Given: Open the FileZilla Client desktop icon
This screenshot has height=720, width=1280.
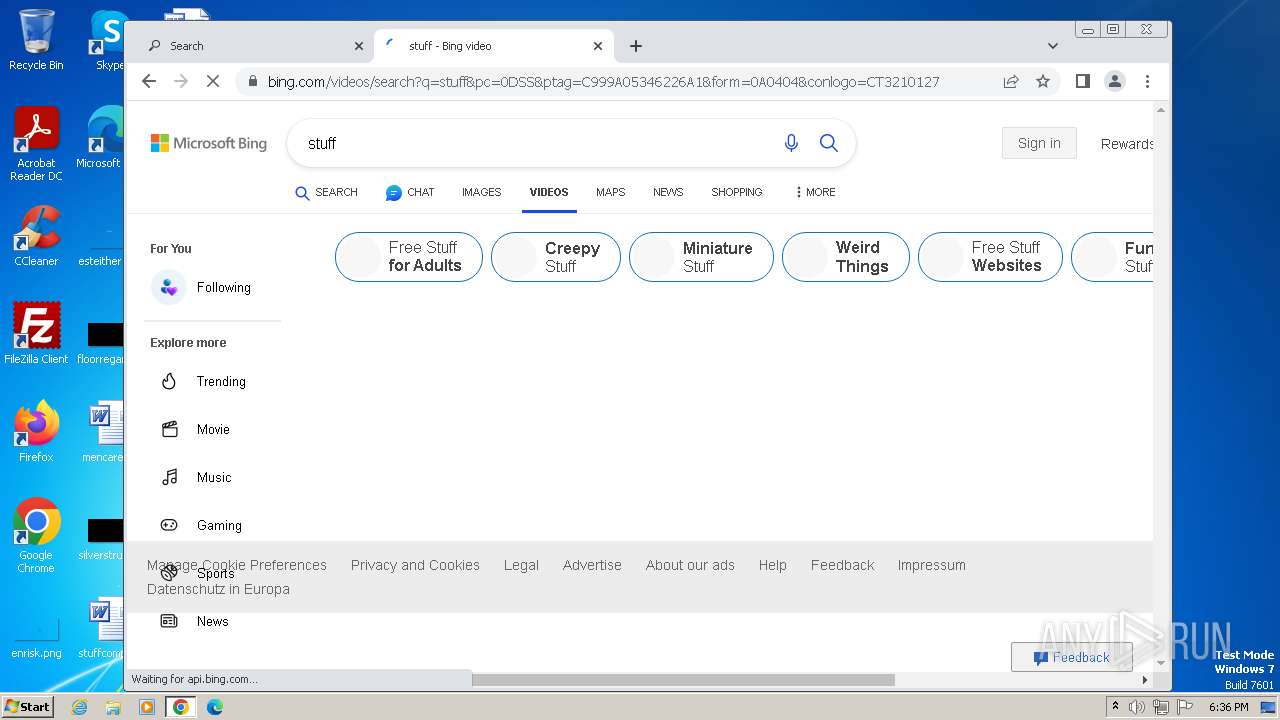Looking at the screenshot, I should [36, 333].
